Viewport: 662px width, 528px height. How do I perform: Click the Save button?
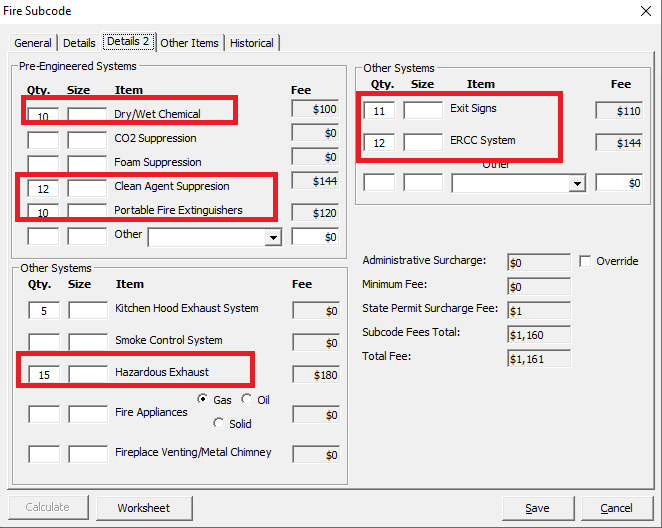pos(537,508)
